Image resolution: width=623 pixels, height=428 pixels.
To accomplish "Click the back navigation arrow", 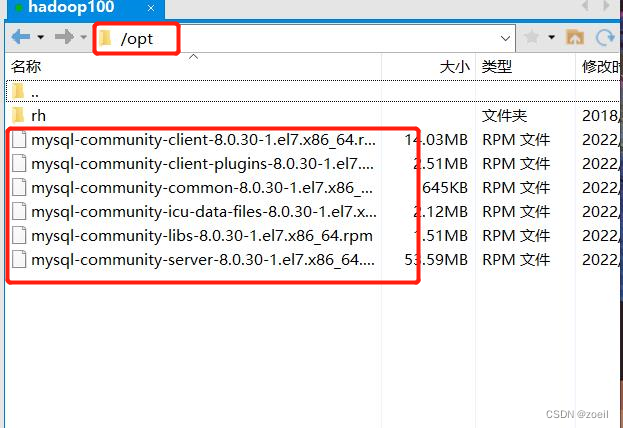I will point(21,37).
